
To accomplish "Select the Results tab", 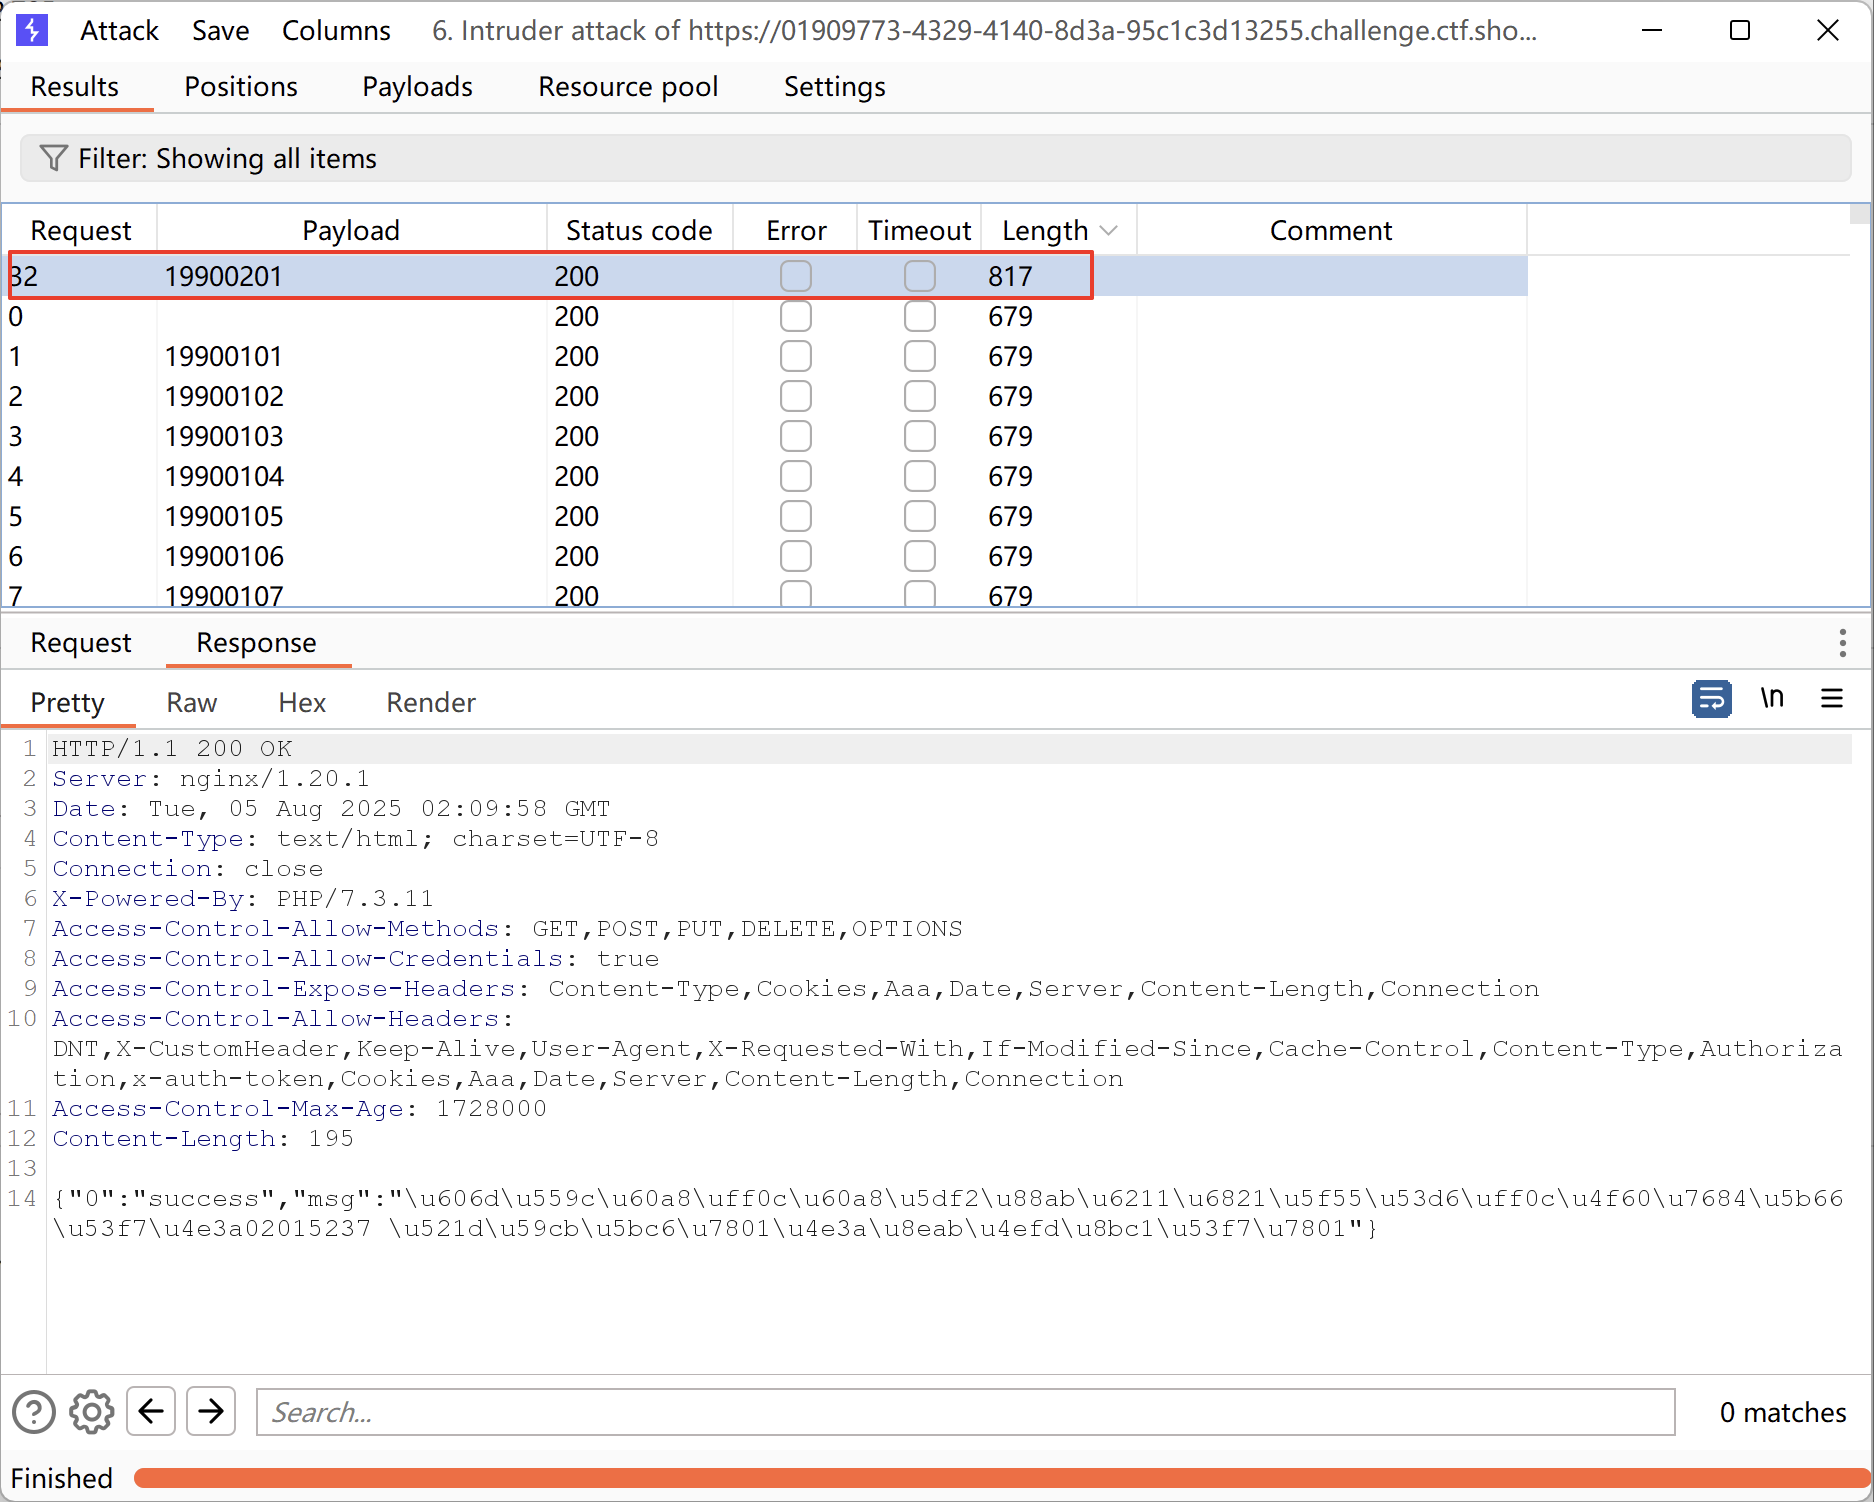I will click(x=75, y=87).
